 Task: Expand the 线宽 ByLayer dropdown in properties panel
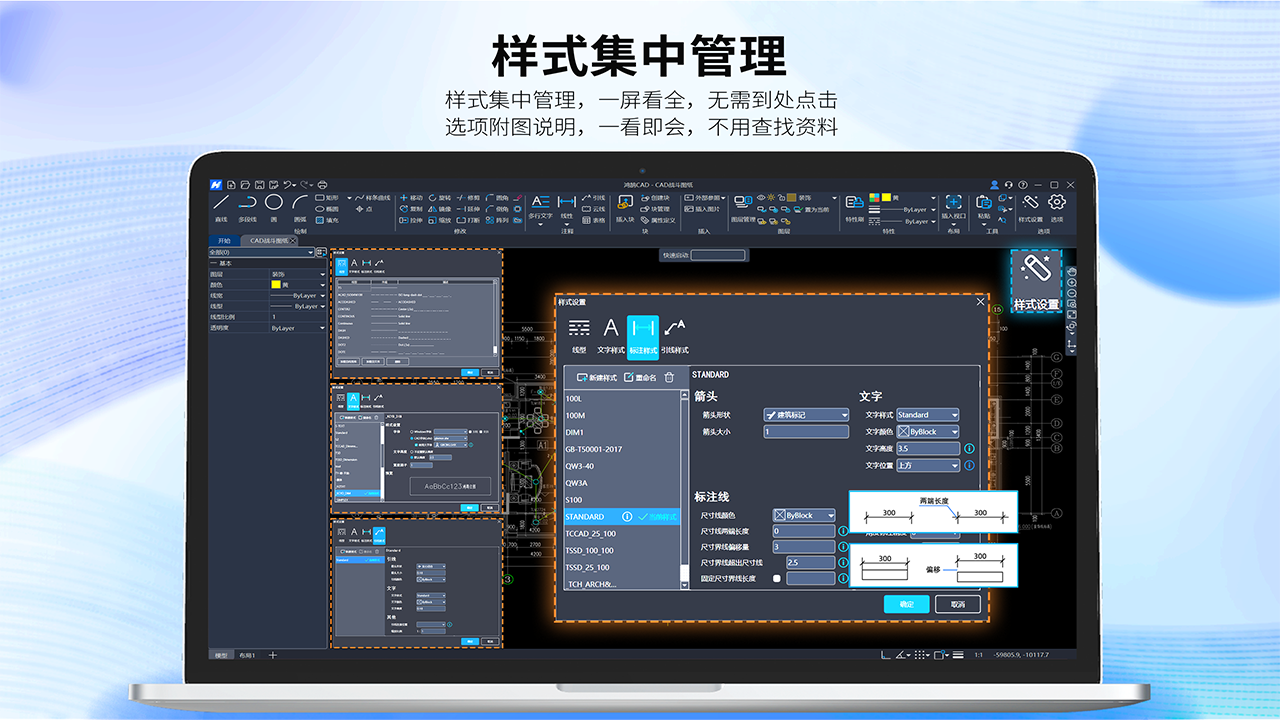322,296
